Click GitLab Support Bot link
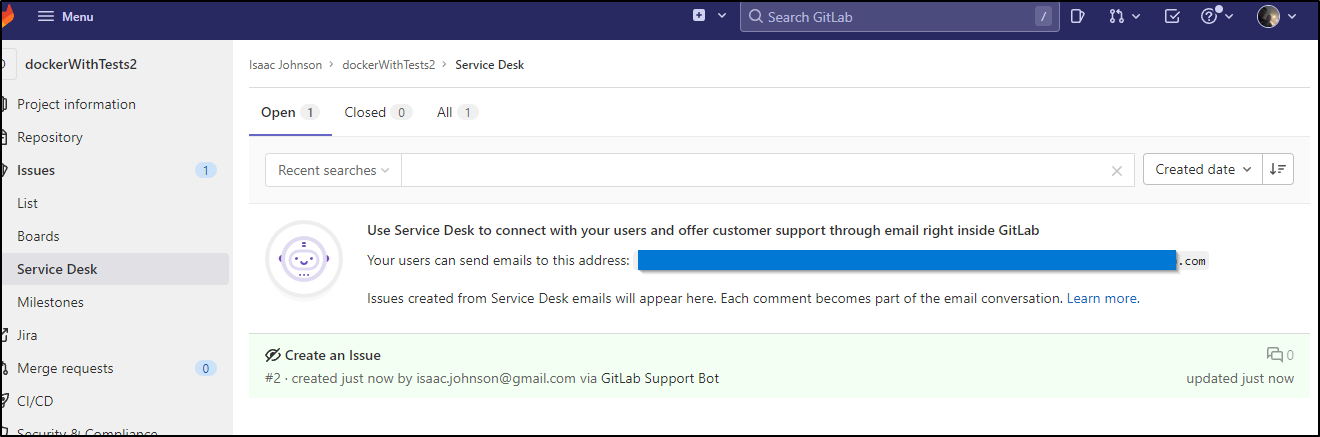The width and height of the screenshot is (1320, 437). (660, 378)
